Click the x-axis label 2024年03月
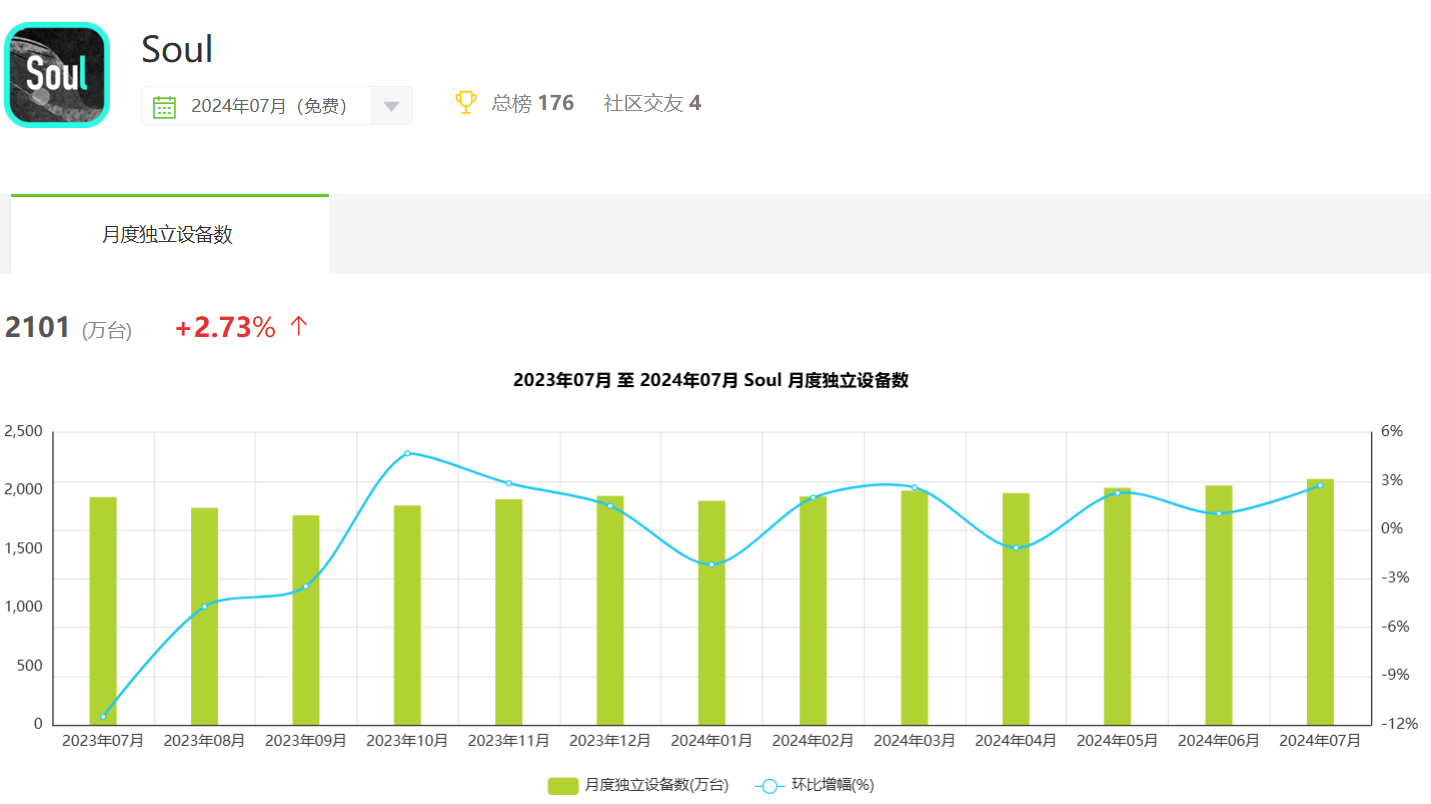 click(914, 741)
